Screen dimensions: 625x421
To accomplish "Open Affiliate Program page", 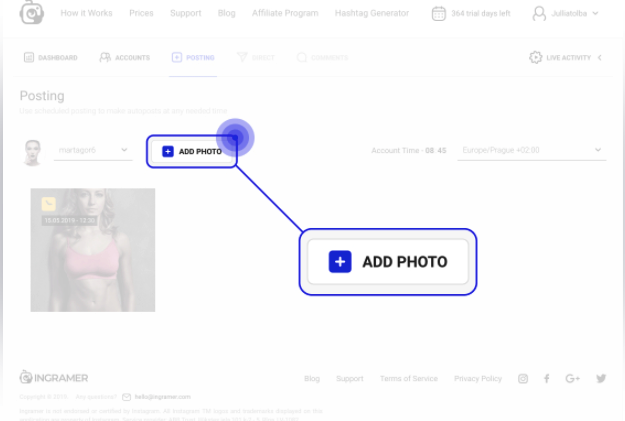I will point(285,13).
